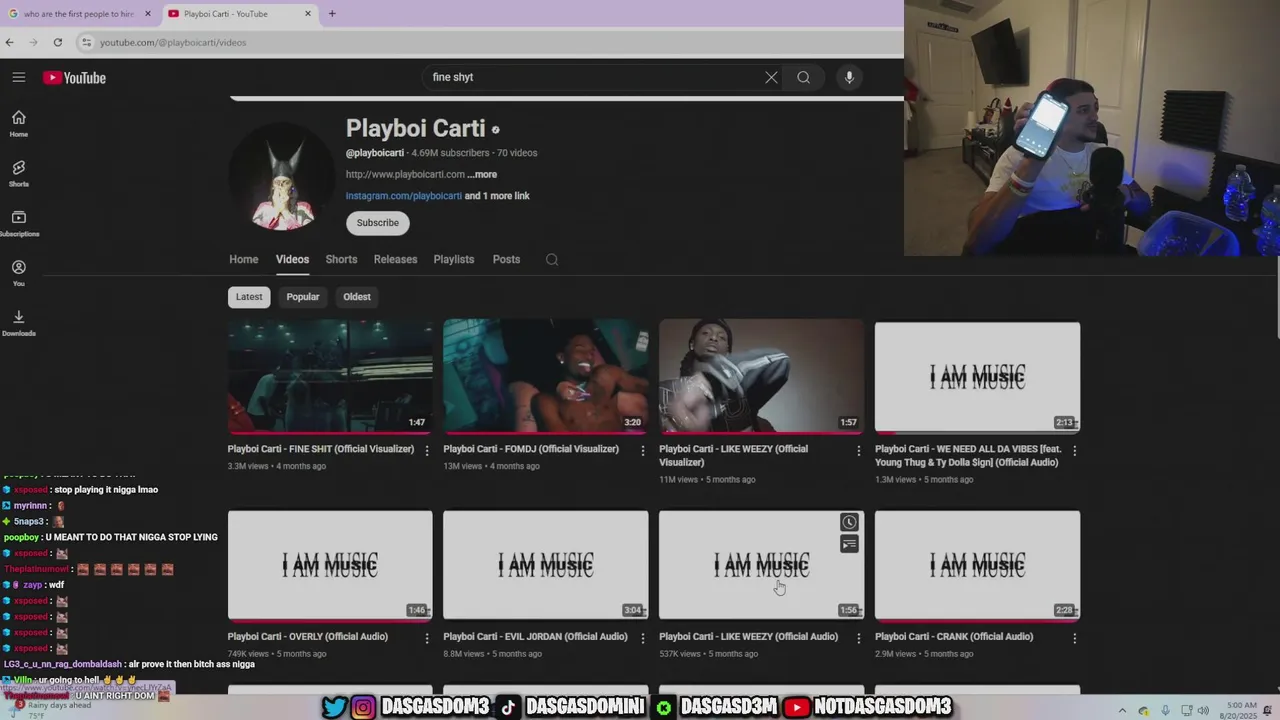Image resolution: width=1280 pixels, height=720 pixels.
Task: Open a new browser tab
Action: pyautogui.click(x=332, y=14)
